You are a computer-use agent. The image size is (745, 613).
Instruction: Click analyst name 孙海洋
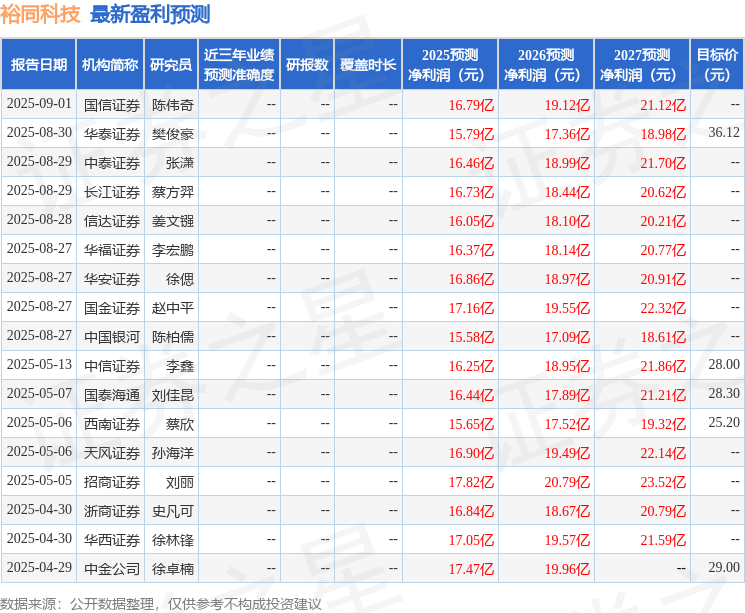(x=172, y=452)
